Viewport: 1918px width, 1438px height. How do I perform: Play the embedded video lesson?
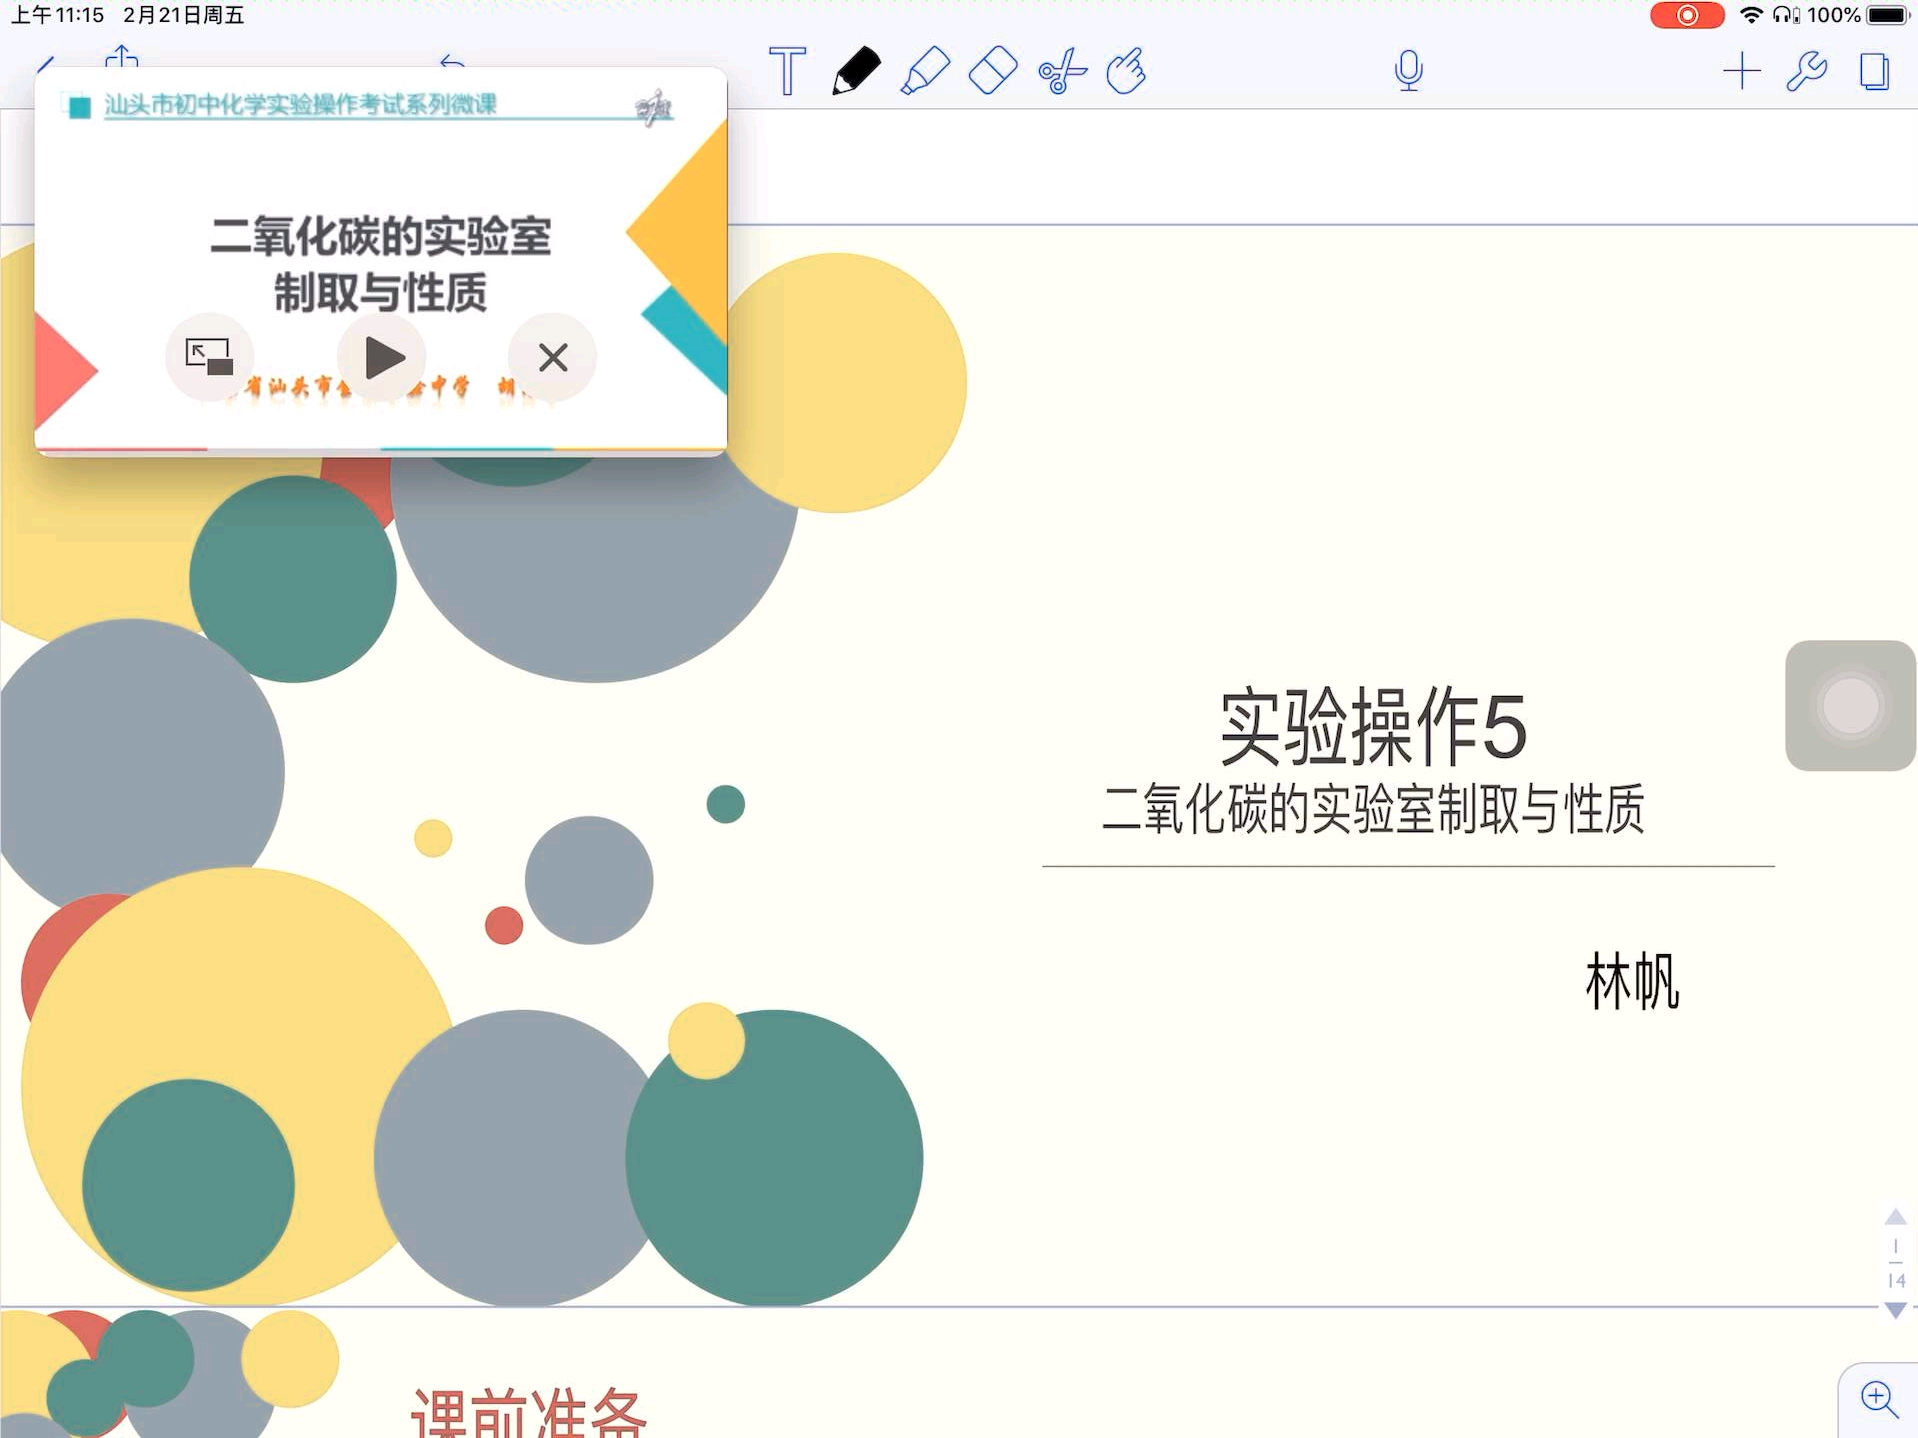382,357
